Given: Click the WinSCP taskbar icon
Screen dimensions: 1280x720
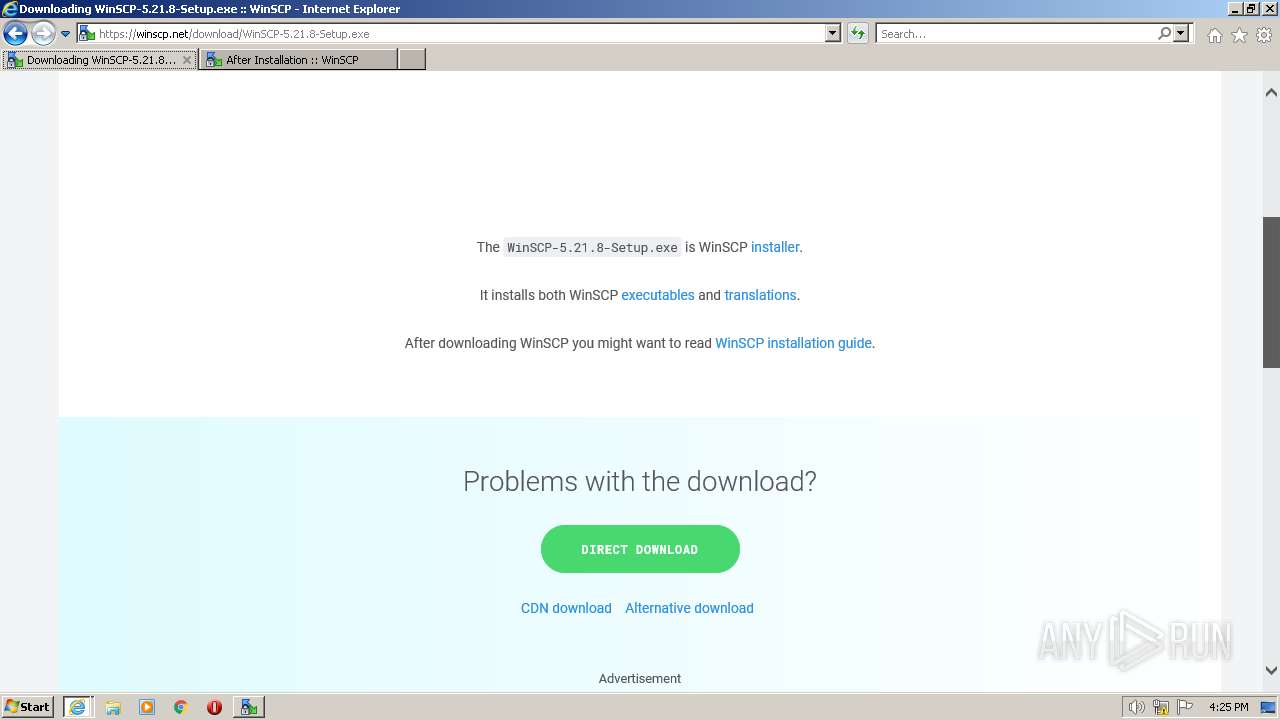Looking at the screenshot, I should click(x=248, y=707).
